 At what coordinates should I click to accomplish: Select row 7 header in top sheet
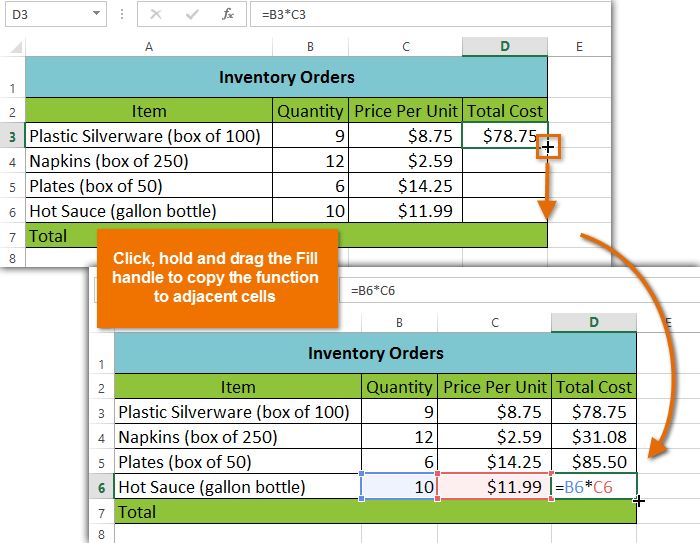tap(12, 236)
